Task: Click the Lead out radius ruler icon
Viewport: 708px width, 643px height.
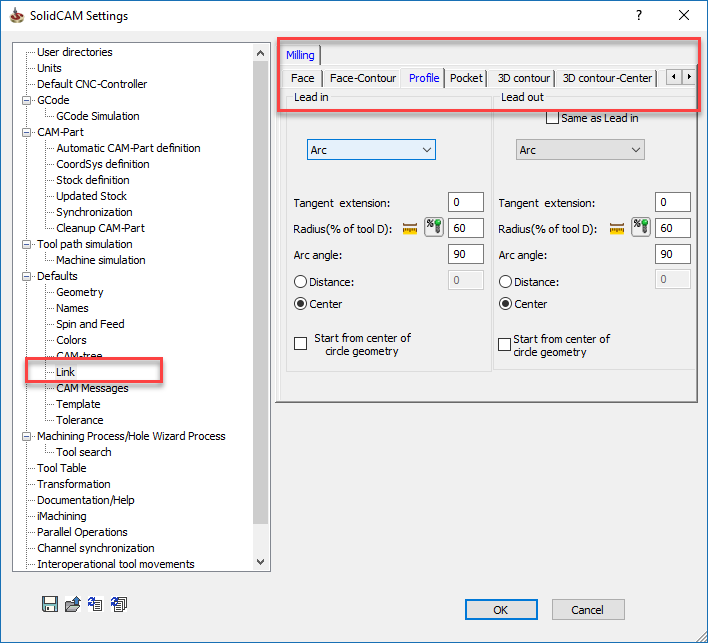Action: 617,229
